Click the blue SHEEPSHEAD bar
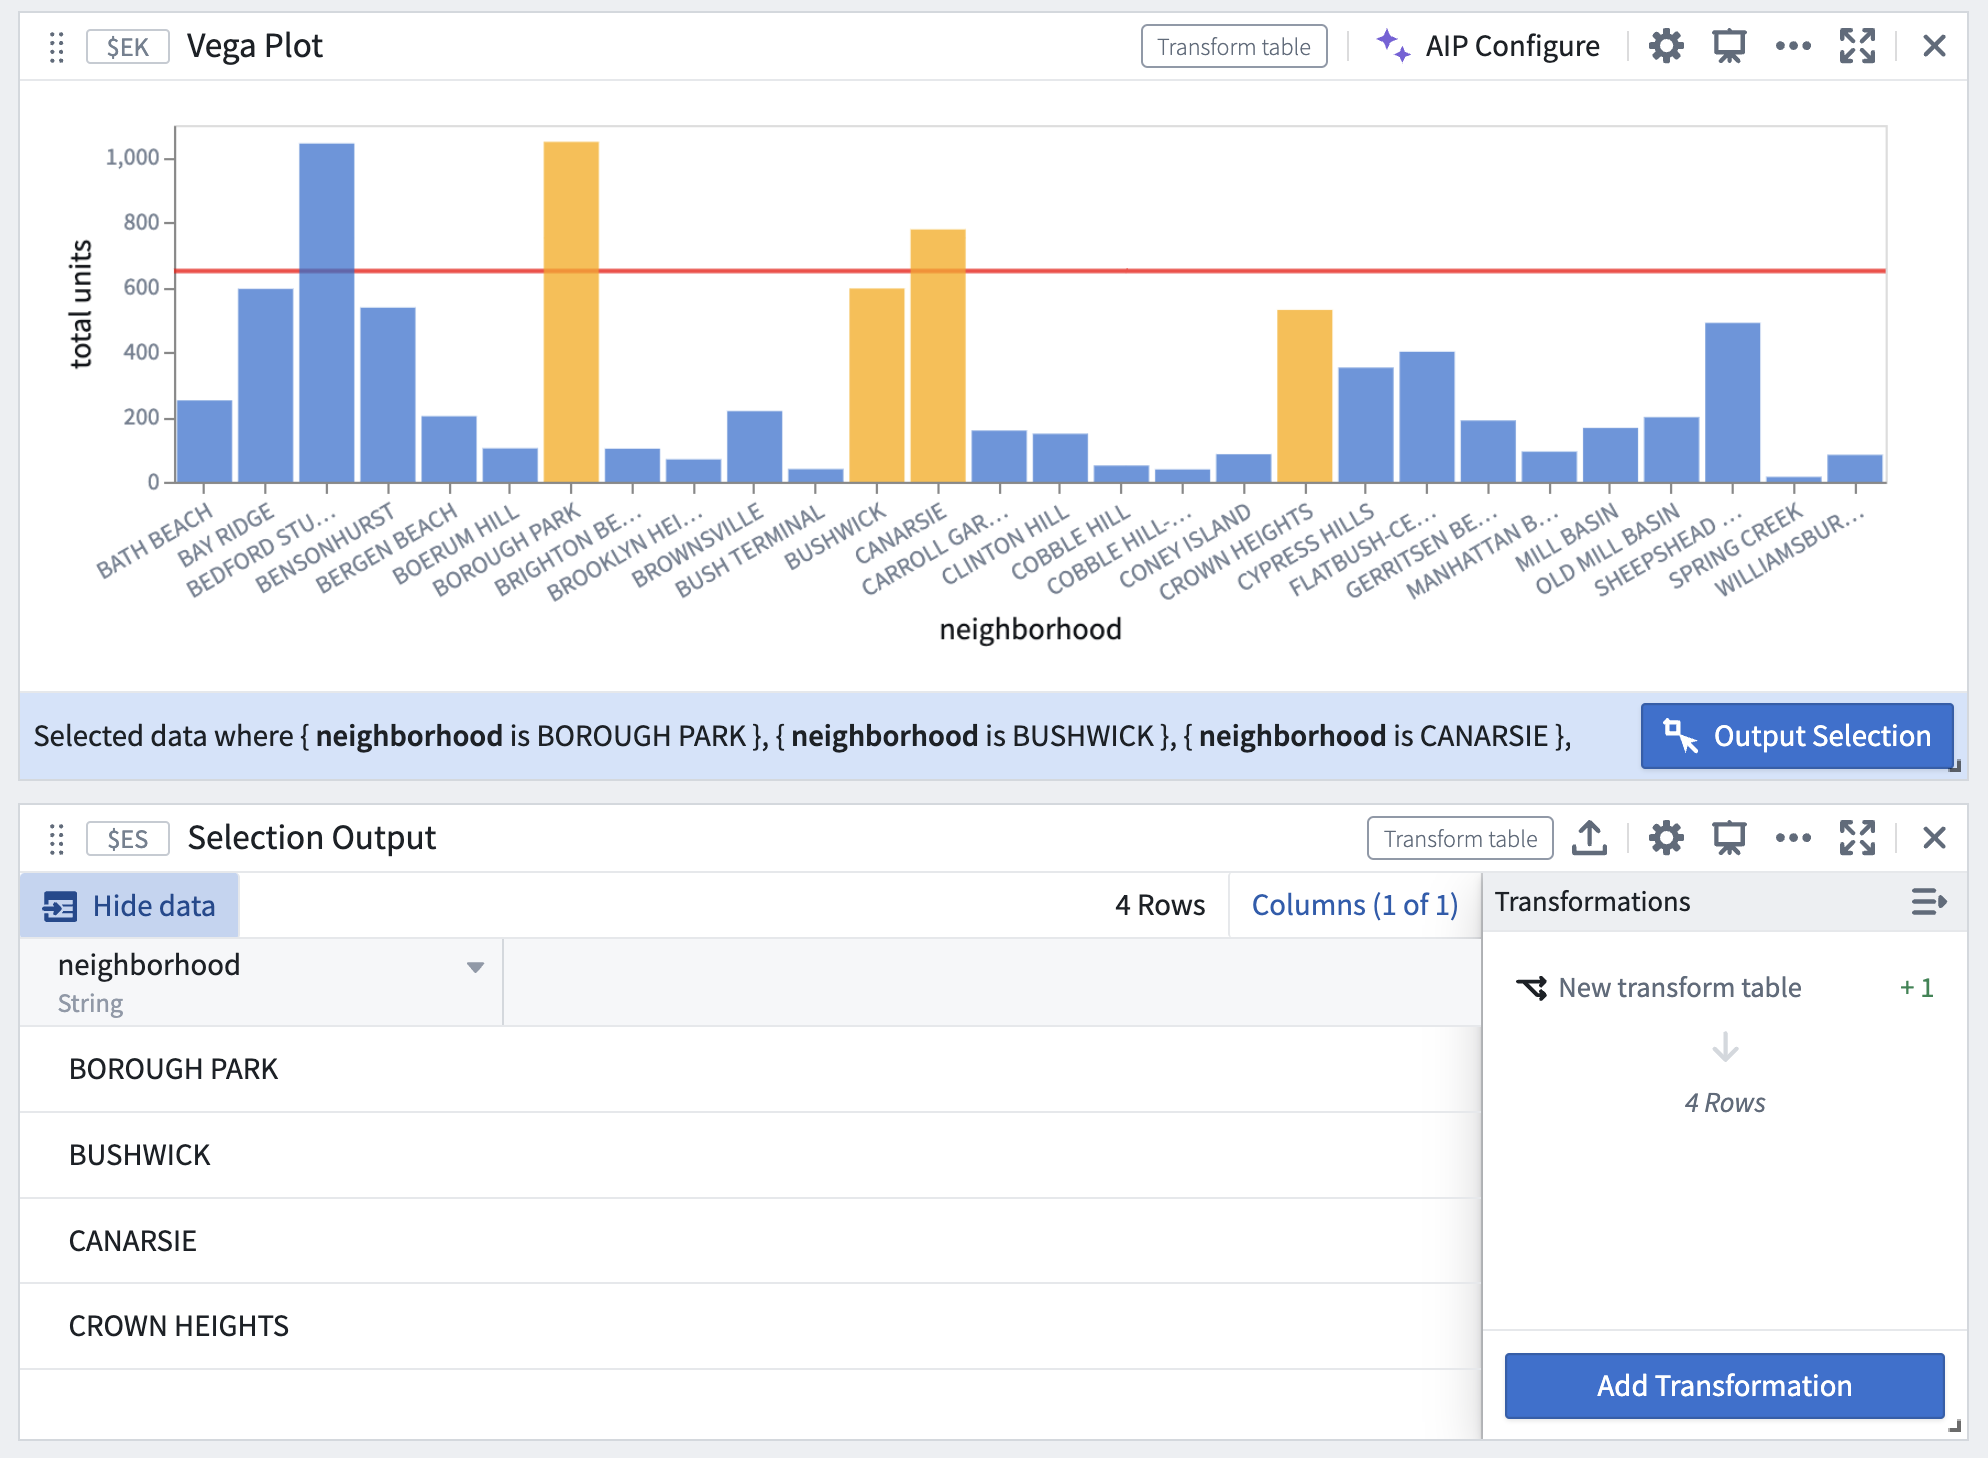The image size is (1988, 1458). pyautogui.click(x=1733, y=403)
